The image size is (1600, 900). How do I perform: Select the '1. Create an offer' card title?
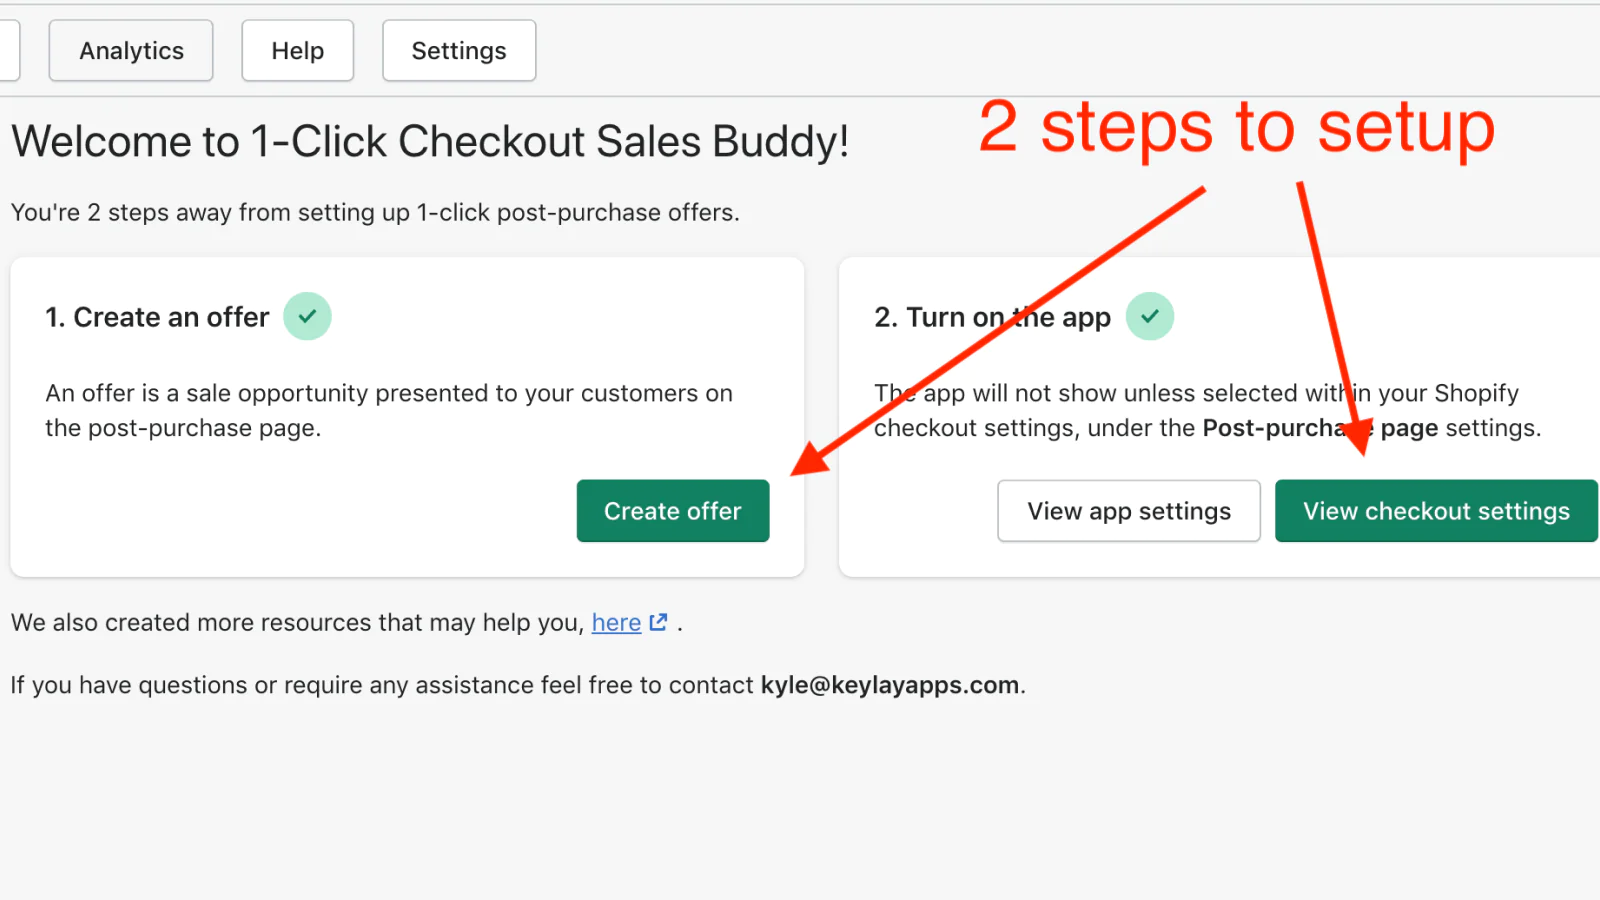point(157,317)
